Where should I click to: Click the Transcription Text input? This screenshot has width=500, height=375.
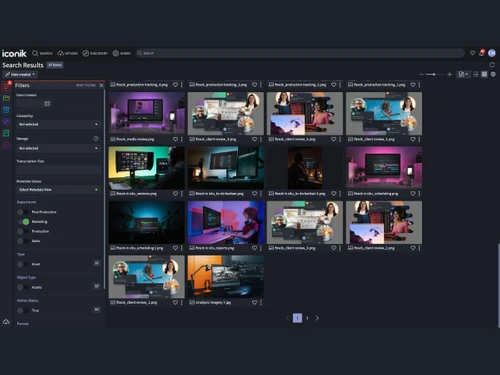tap(58, 170)
